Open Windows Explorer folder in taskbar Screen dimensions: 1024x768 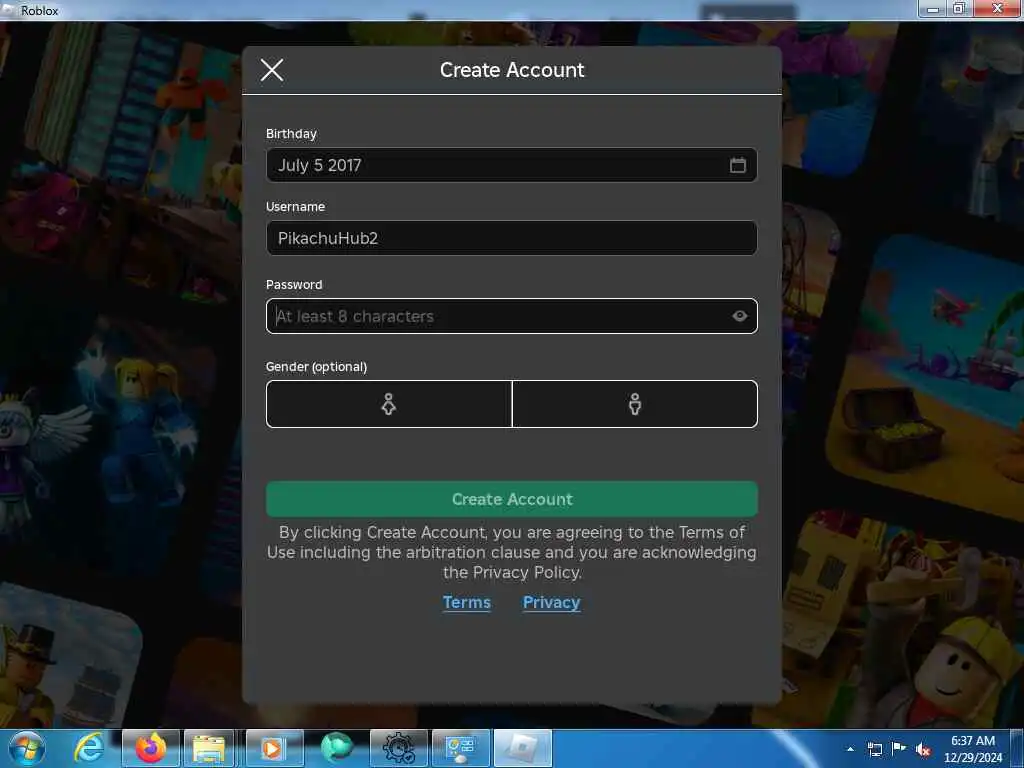[x=209, y=748]
